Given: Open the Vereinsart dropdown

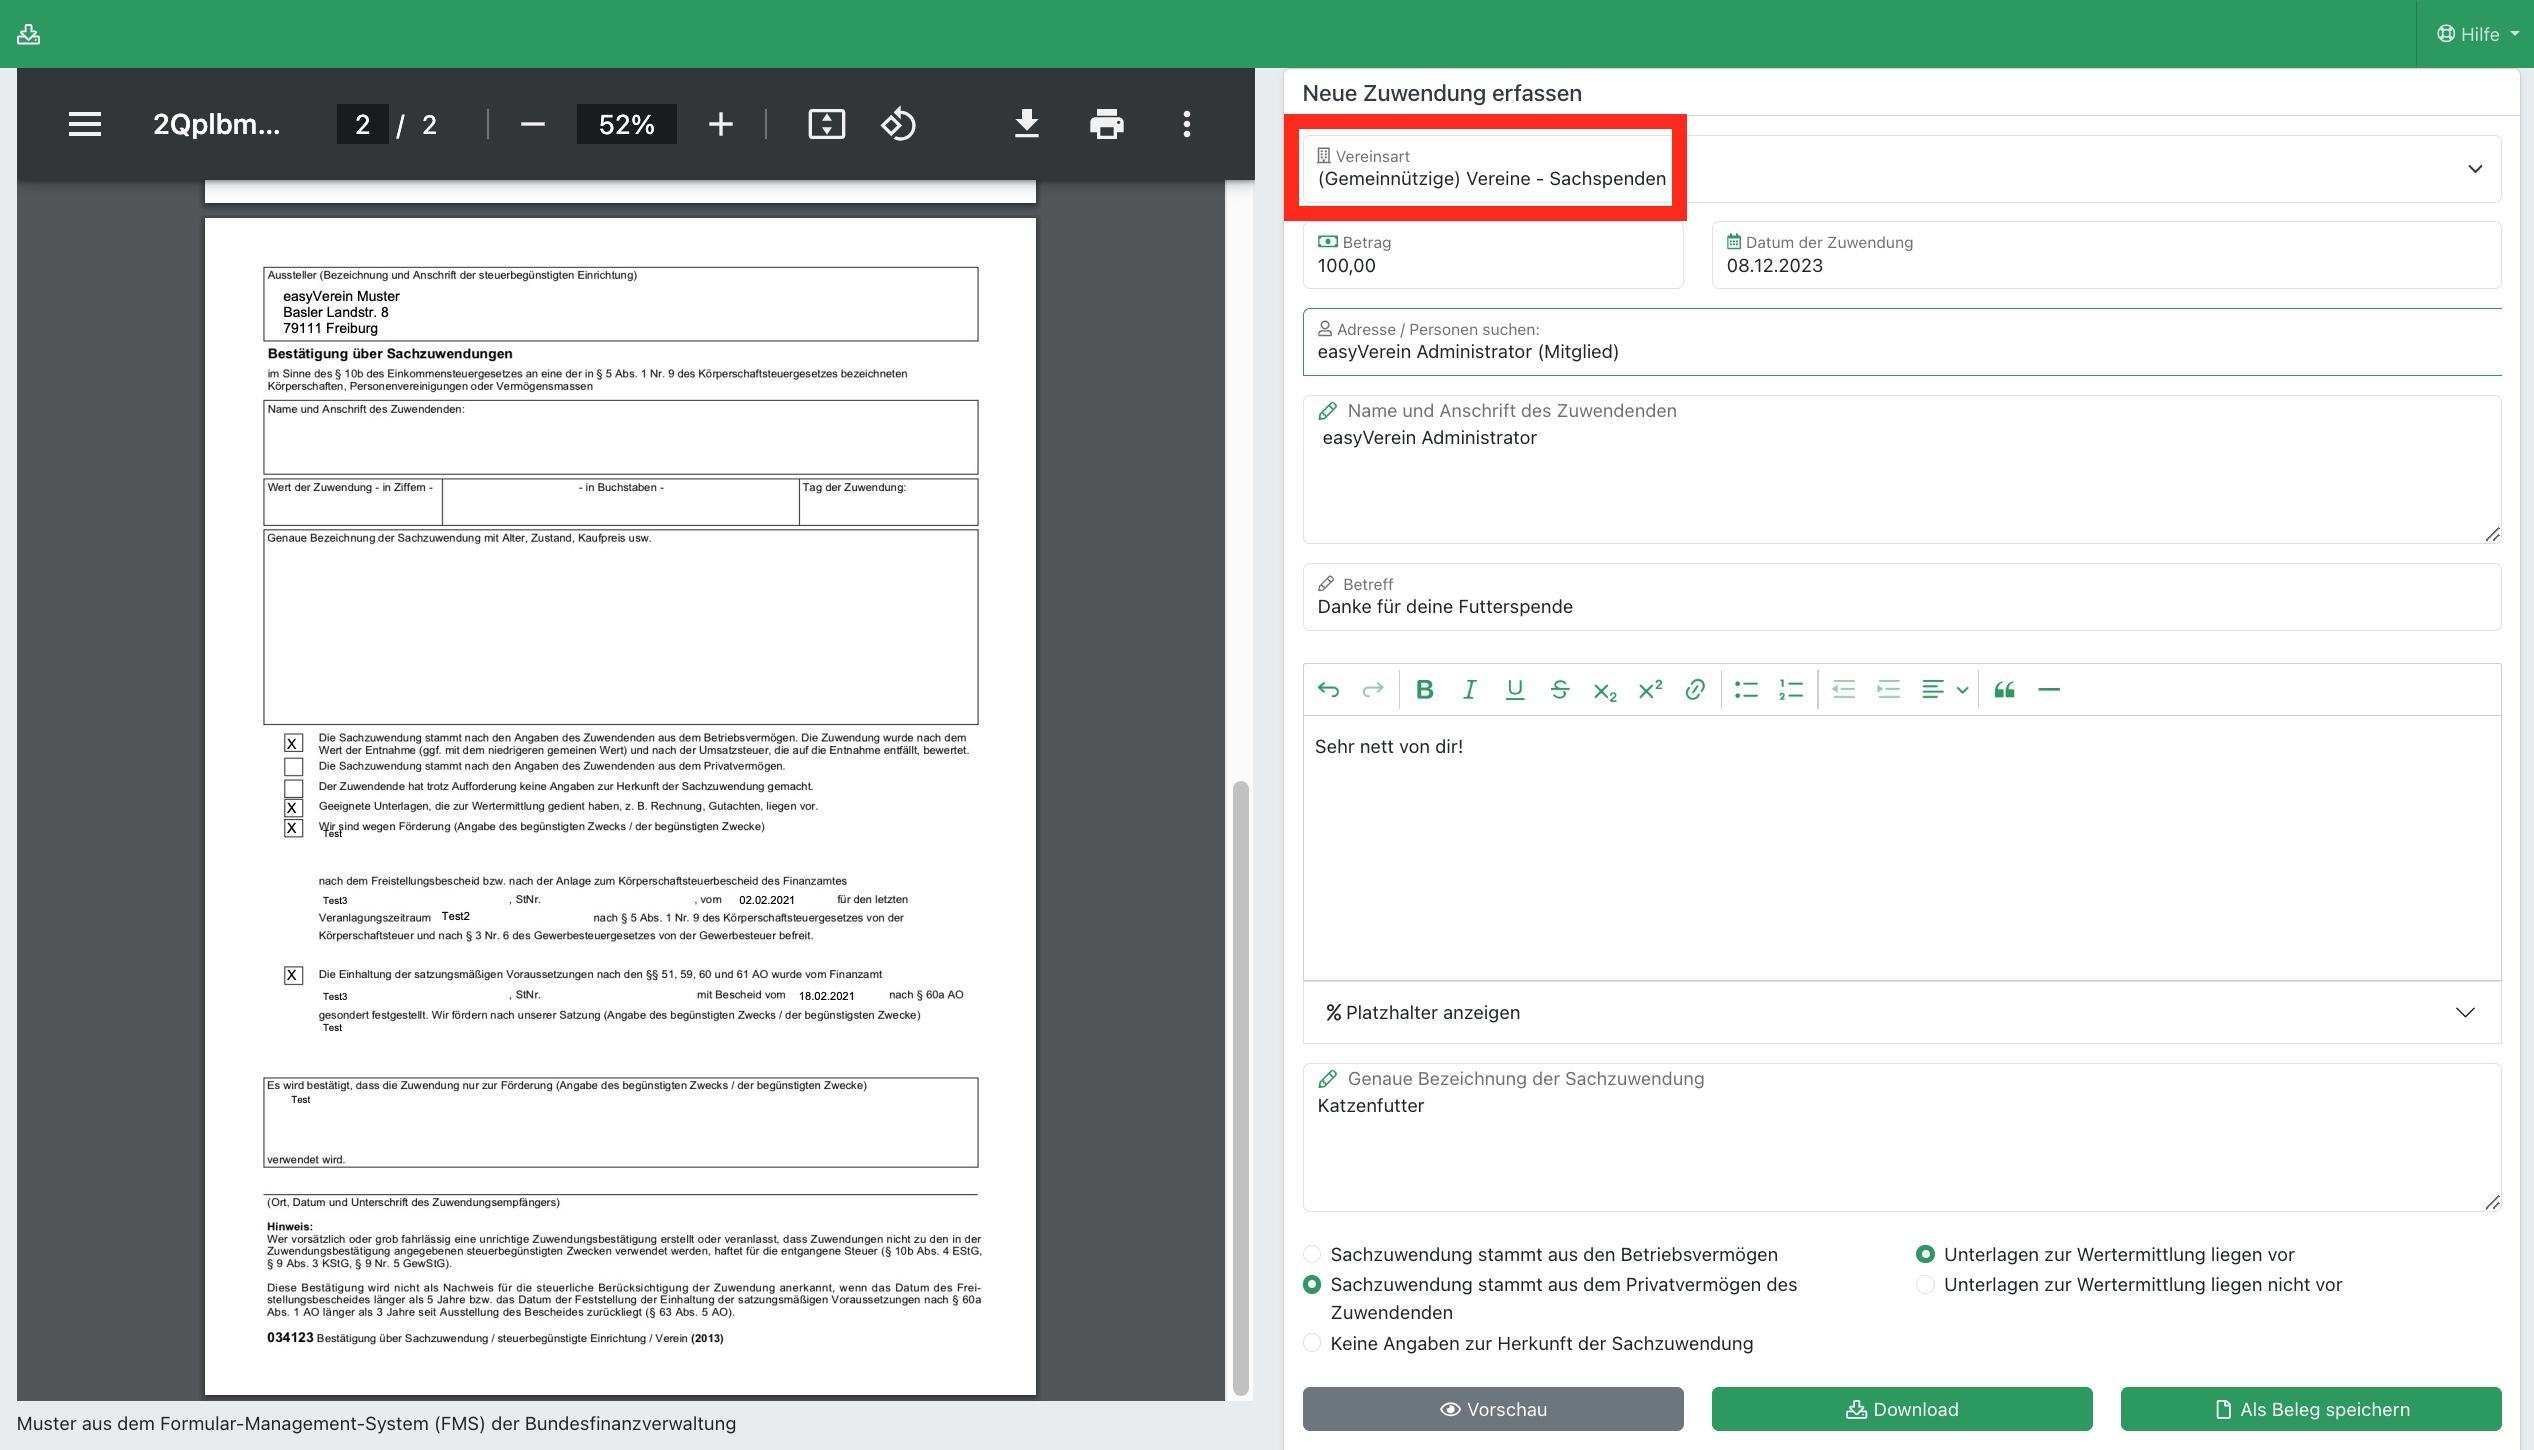Looking at the screenshot, I should coord(2474,169).
